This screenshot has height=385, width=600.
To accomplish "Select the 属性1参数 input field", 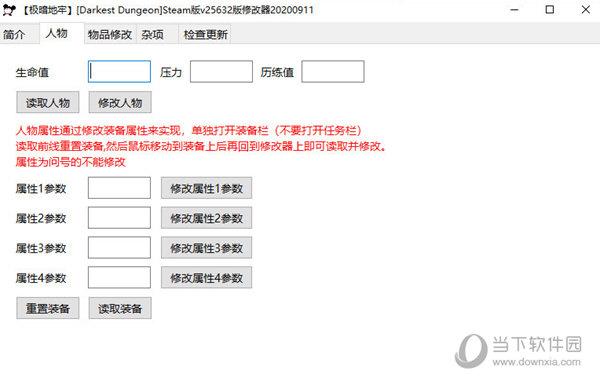I will tap(119, 188).
